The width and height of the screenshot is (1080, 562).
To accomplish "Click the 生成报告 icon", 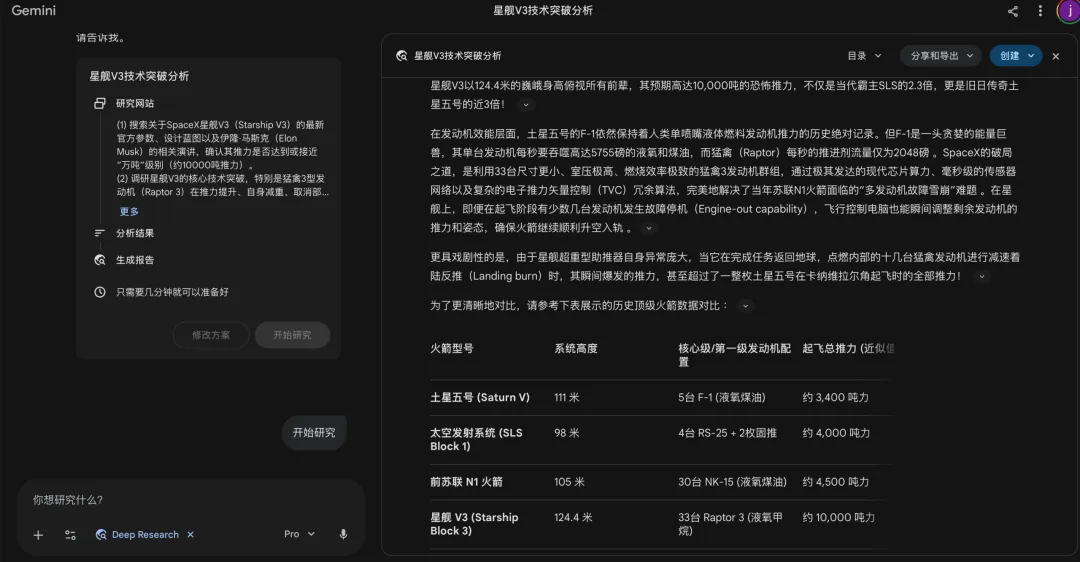I will click(x=100, y=260).
